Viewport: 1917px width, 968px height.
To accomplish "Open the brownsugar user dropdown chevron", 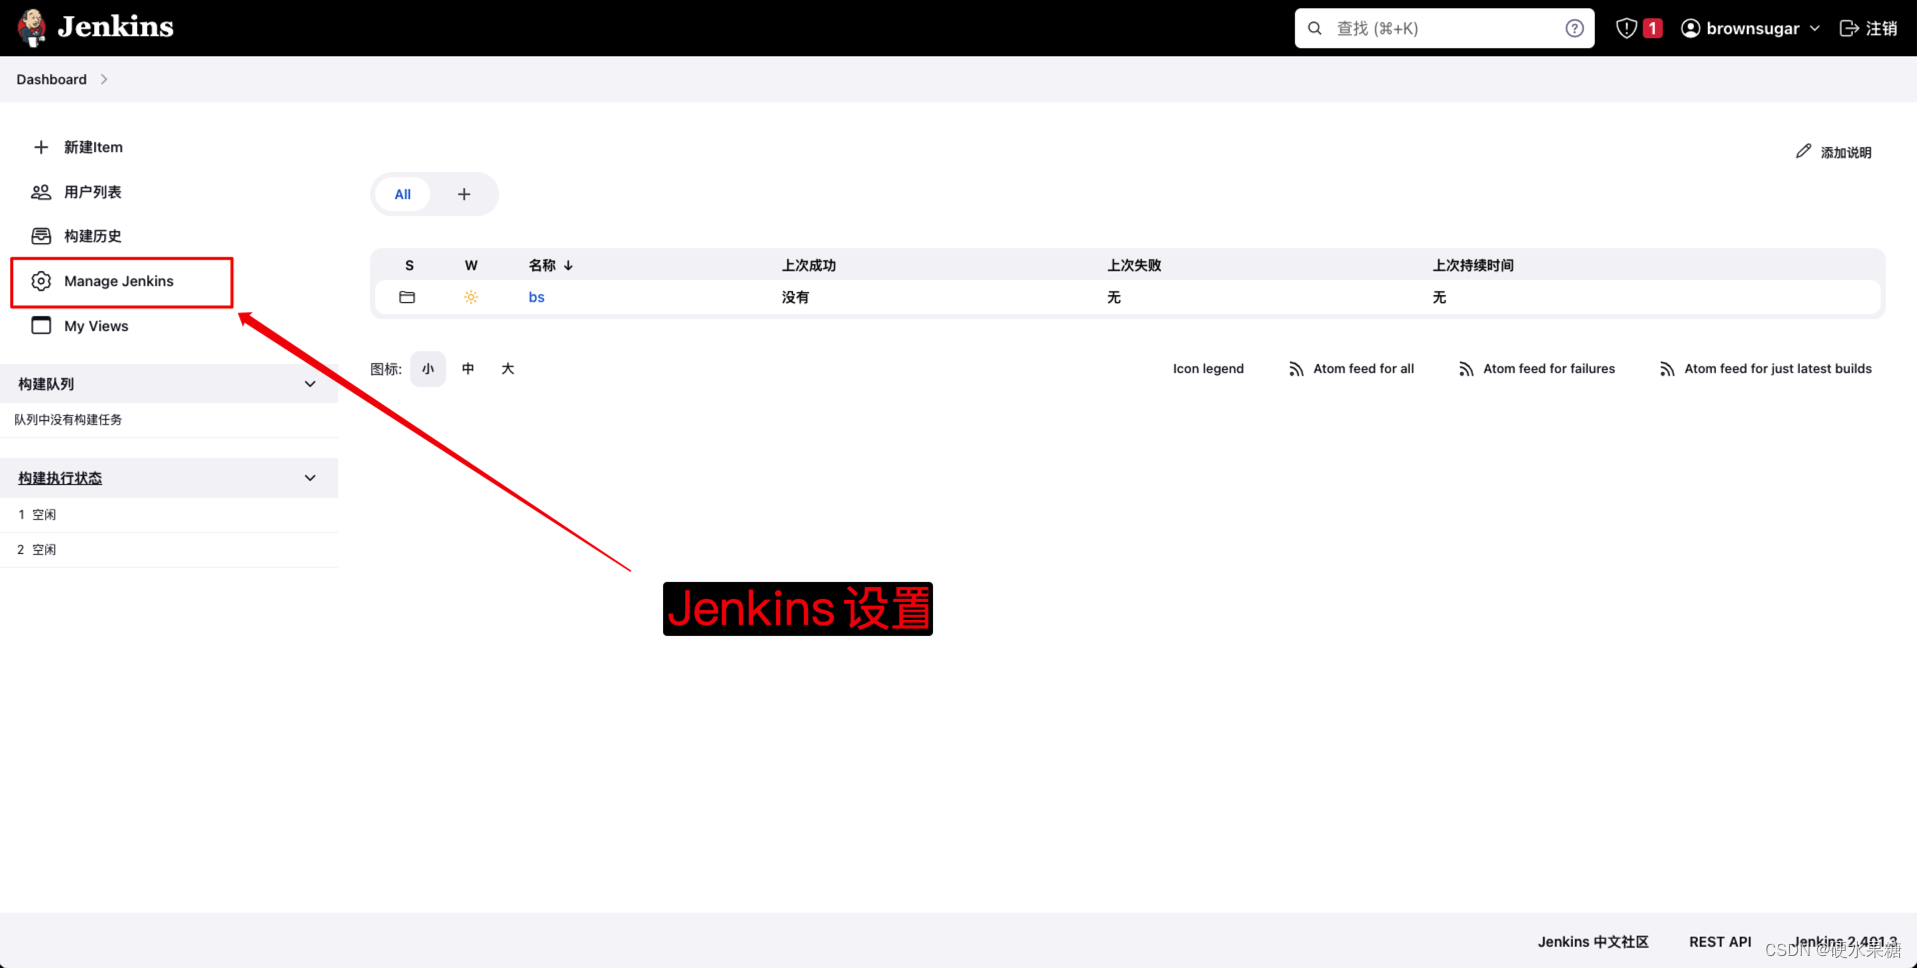I will pos(1814,28).
